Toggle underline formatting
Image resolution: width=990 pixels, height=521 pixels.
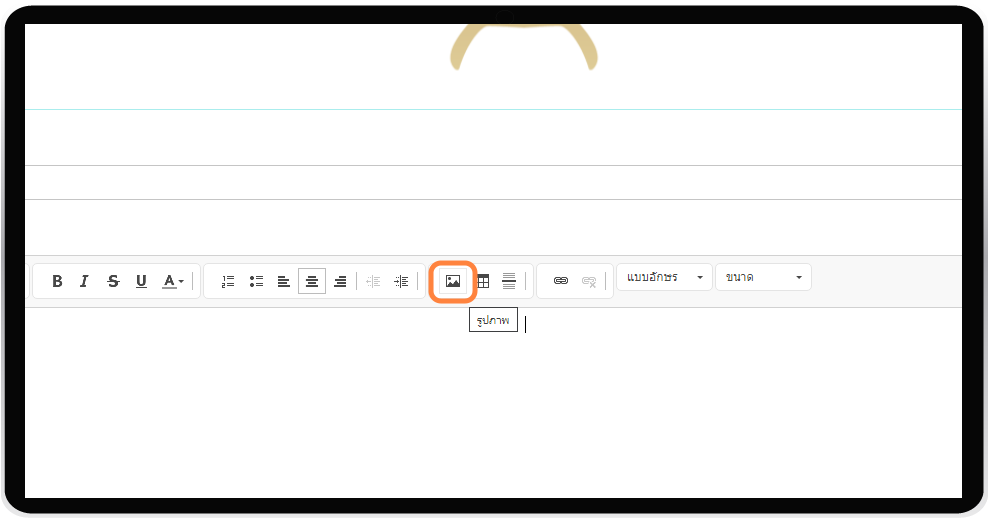(x=141, y=281)
